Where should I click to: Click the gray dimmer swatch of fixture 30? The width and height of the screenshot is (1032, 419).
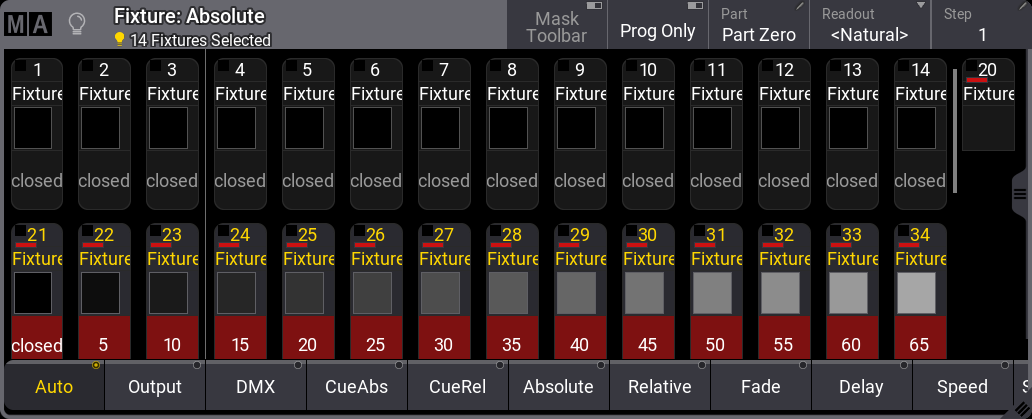pos(643,293)
